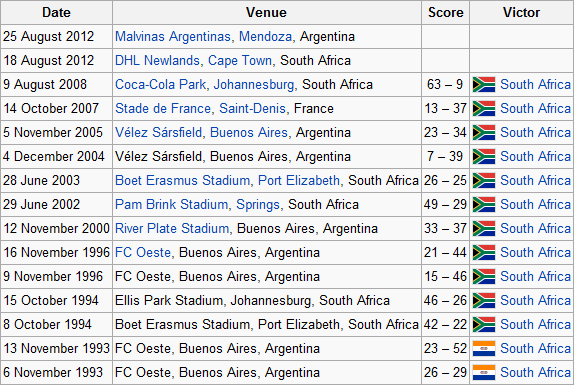574x385 pixels.
Task: Follow the Stade de France link
Action: [x=163, y=109]
